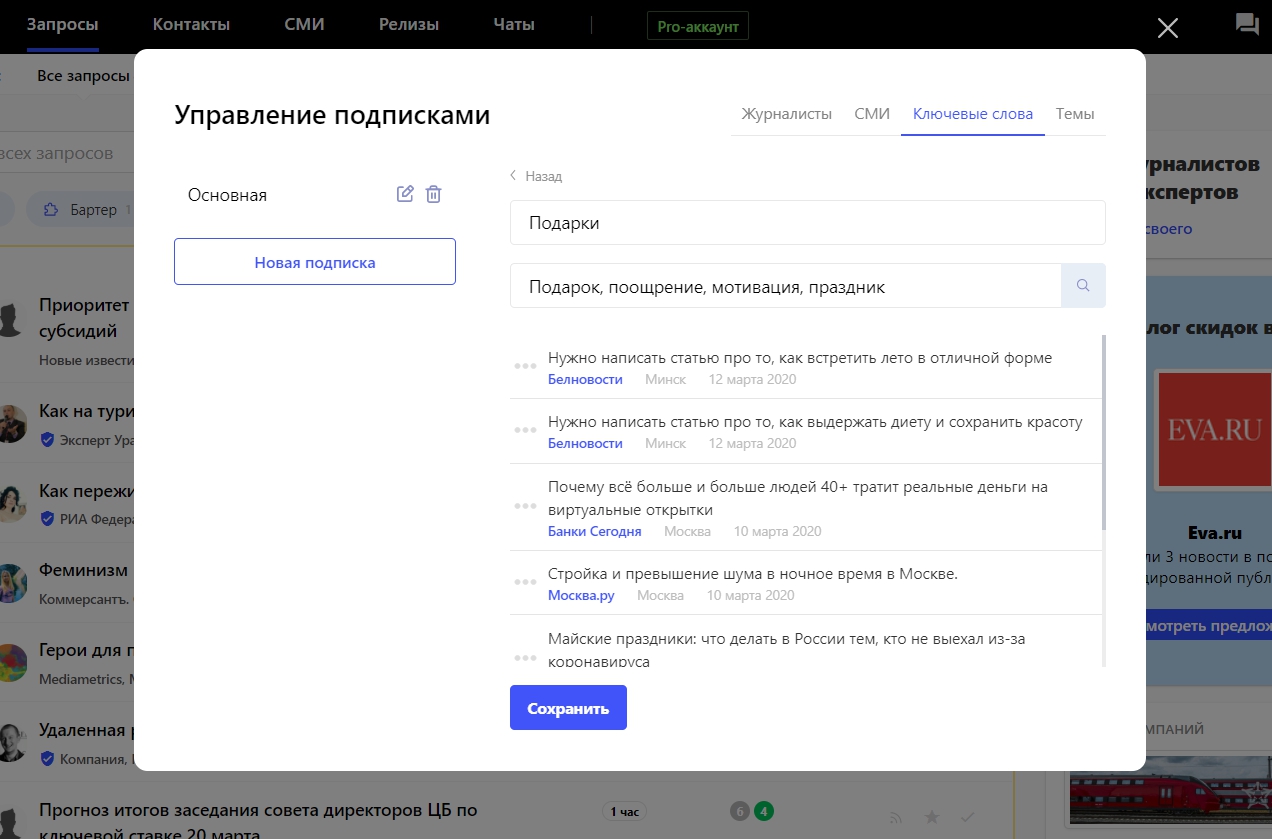The image size is (1272, 839).
Task: Open the chat bubbles icon in header
Action: coord(1246,25)
